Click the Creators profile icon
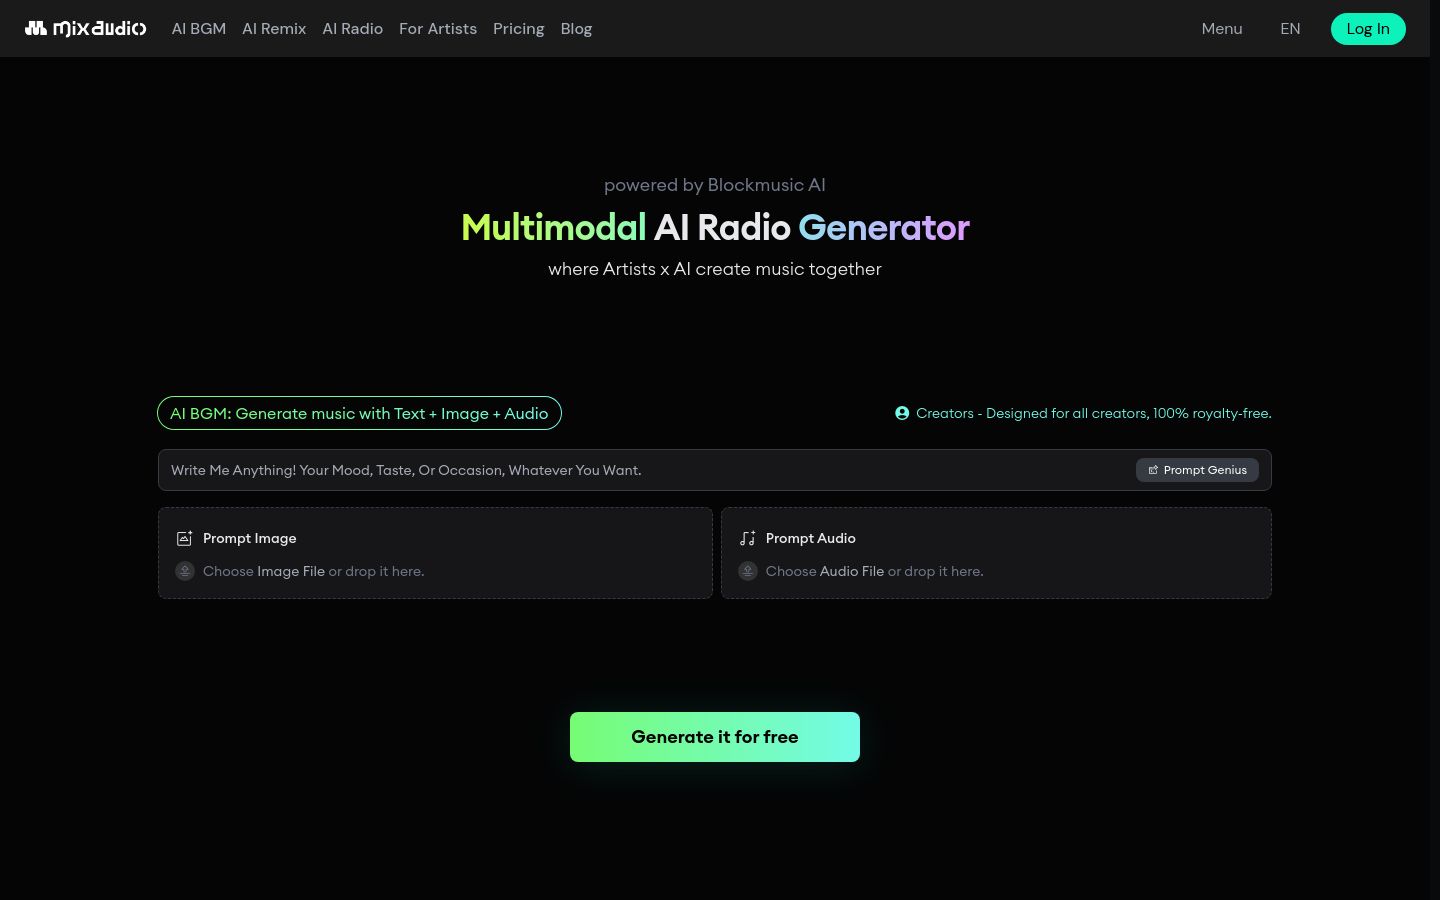Viewport: 1440px width, 900px height. [902, 413]
